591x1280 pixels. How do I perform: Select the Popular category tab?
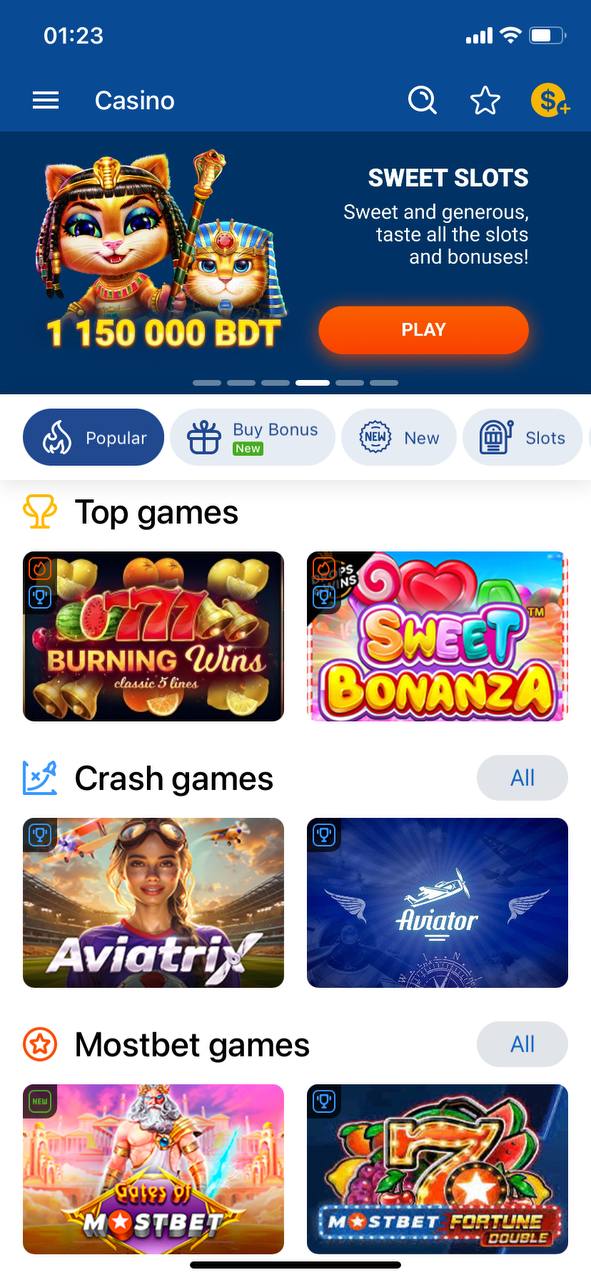(x=93, y=437)
